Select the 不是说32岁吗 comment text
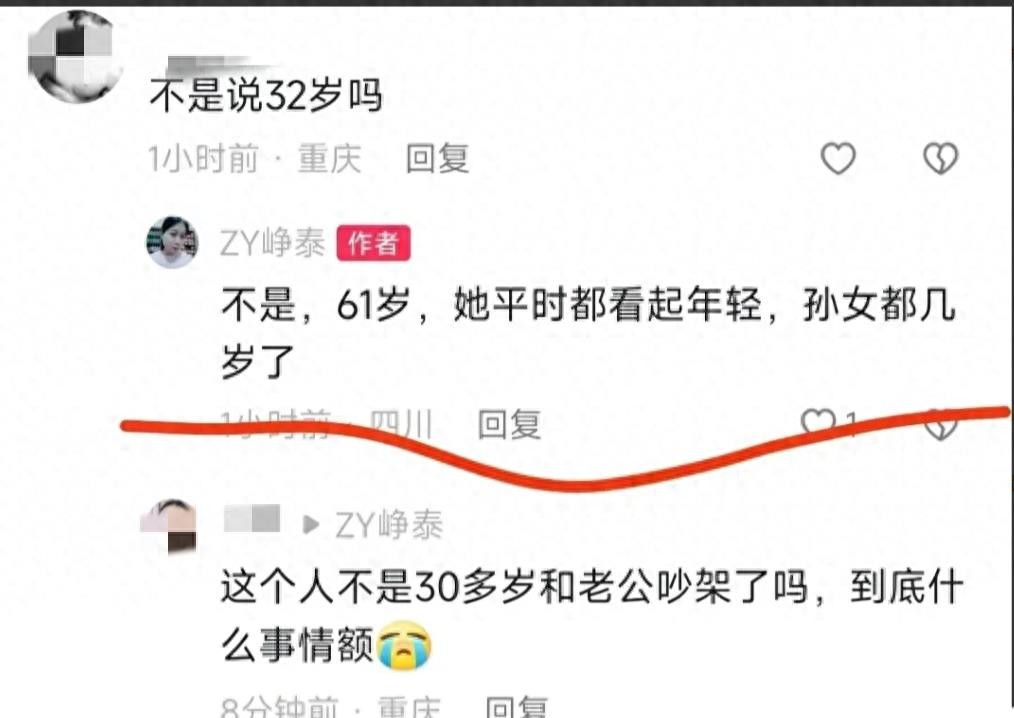This screenshot has width=1014, height=718. [x=266, y=96]
